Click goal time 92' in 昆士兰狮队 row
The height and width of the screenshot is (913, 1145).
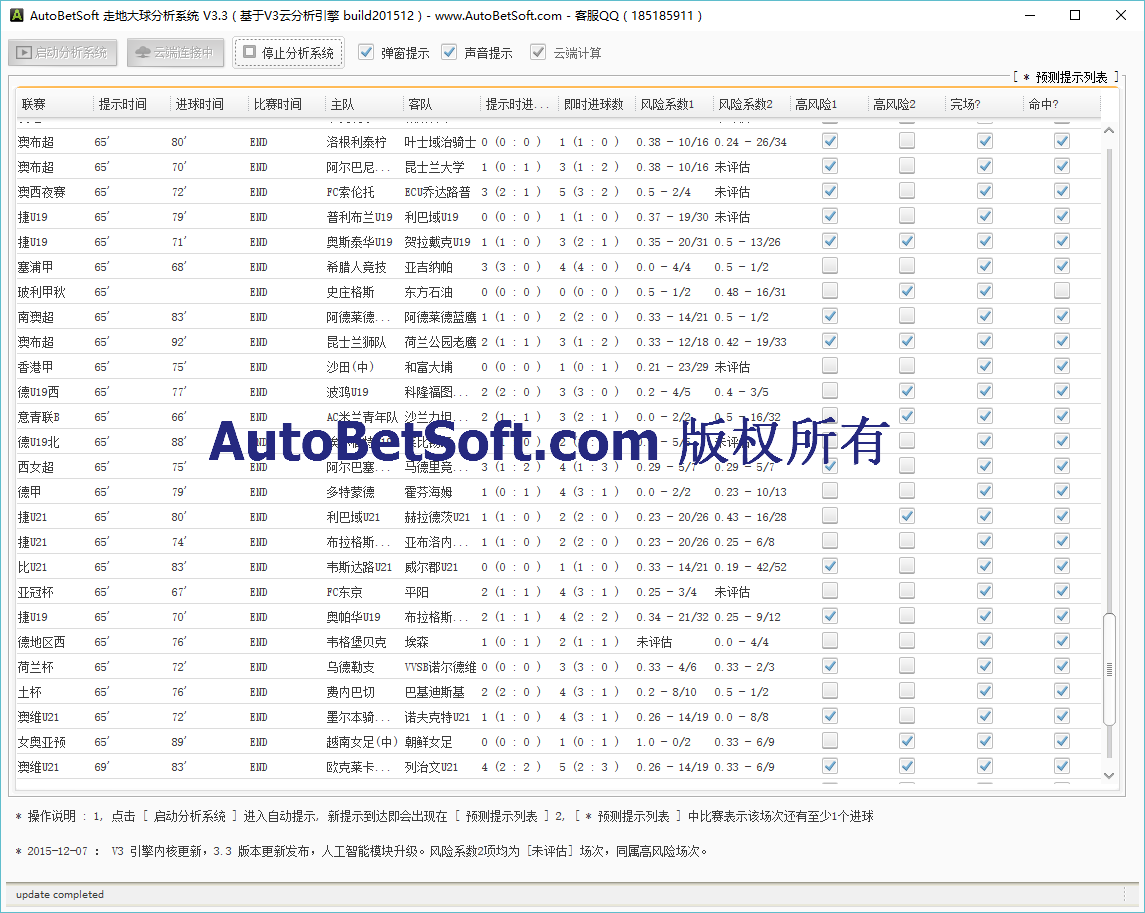179,342
